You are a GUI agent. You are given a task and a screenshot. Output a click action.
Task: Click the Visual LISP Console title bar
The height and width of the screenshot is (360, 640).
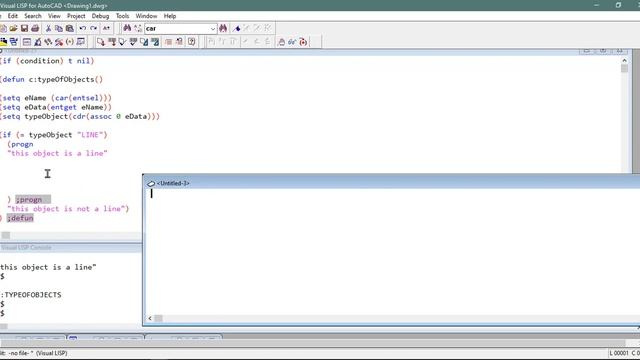pos(71,248)
